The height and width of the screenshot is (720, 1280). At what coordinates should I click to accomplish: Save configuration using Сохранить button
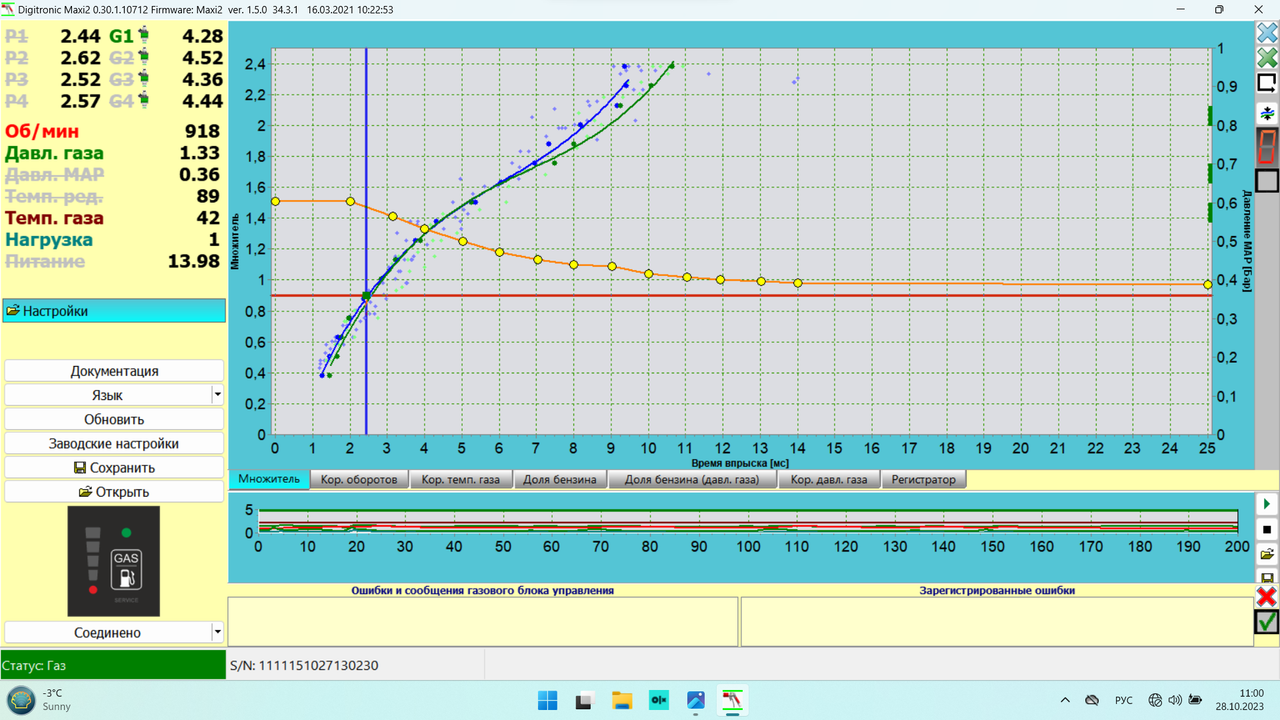pyautogui.click(x=113, y=466)
